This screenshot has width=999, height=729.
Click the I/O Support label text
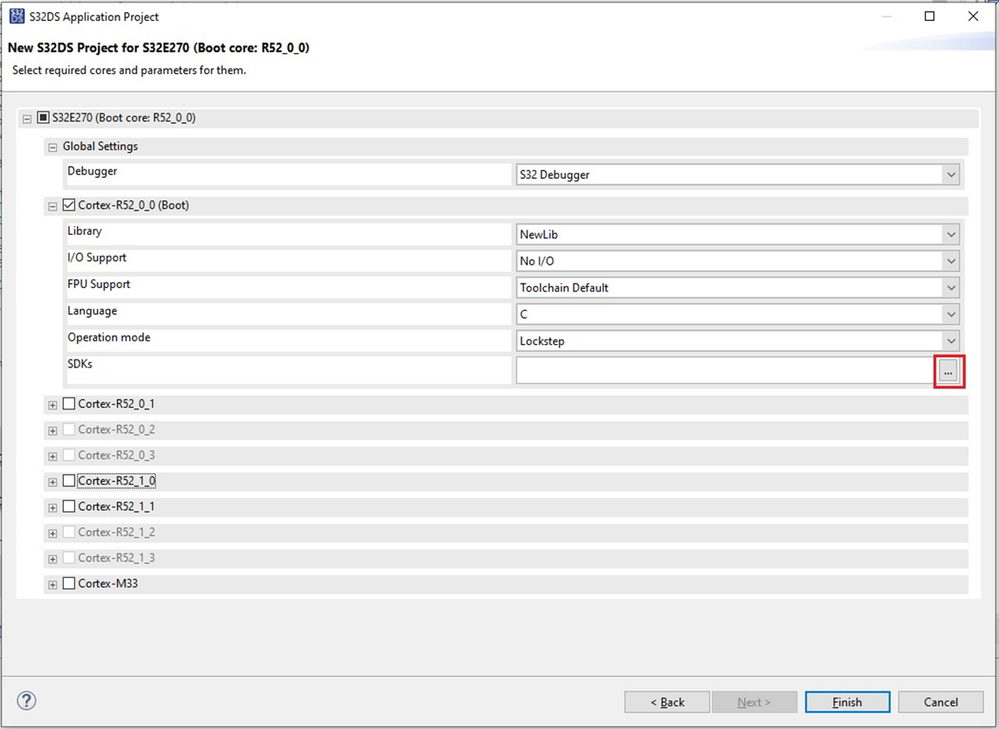[97, 257]
